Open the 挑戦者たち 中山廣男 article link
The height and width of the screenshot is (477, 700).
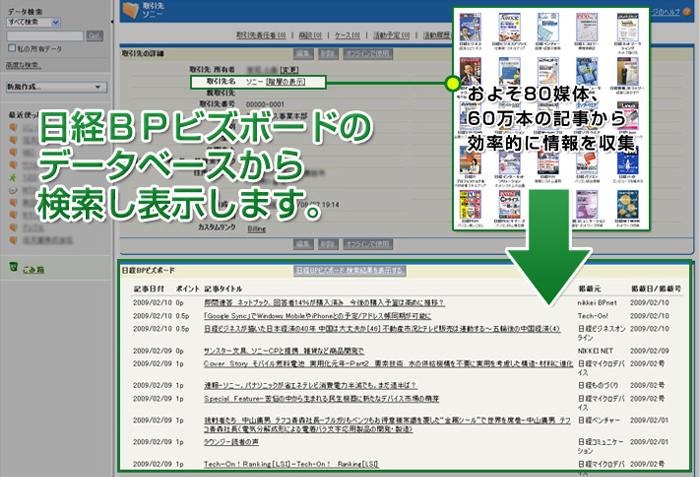tap(388, 424)
